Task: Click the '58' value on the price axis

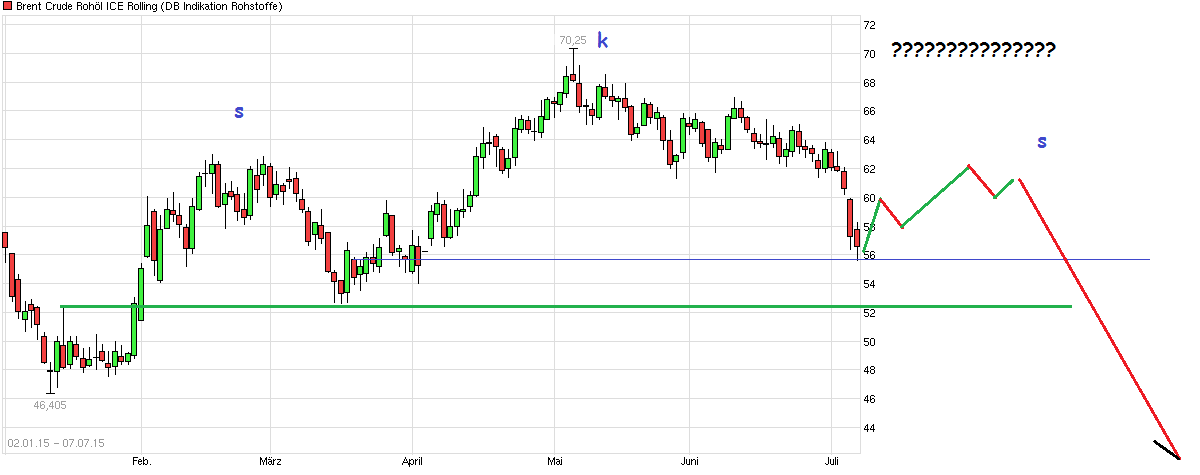Action: tap(870, 227)
